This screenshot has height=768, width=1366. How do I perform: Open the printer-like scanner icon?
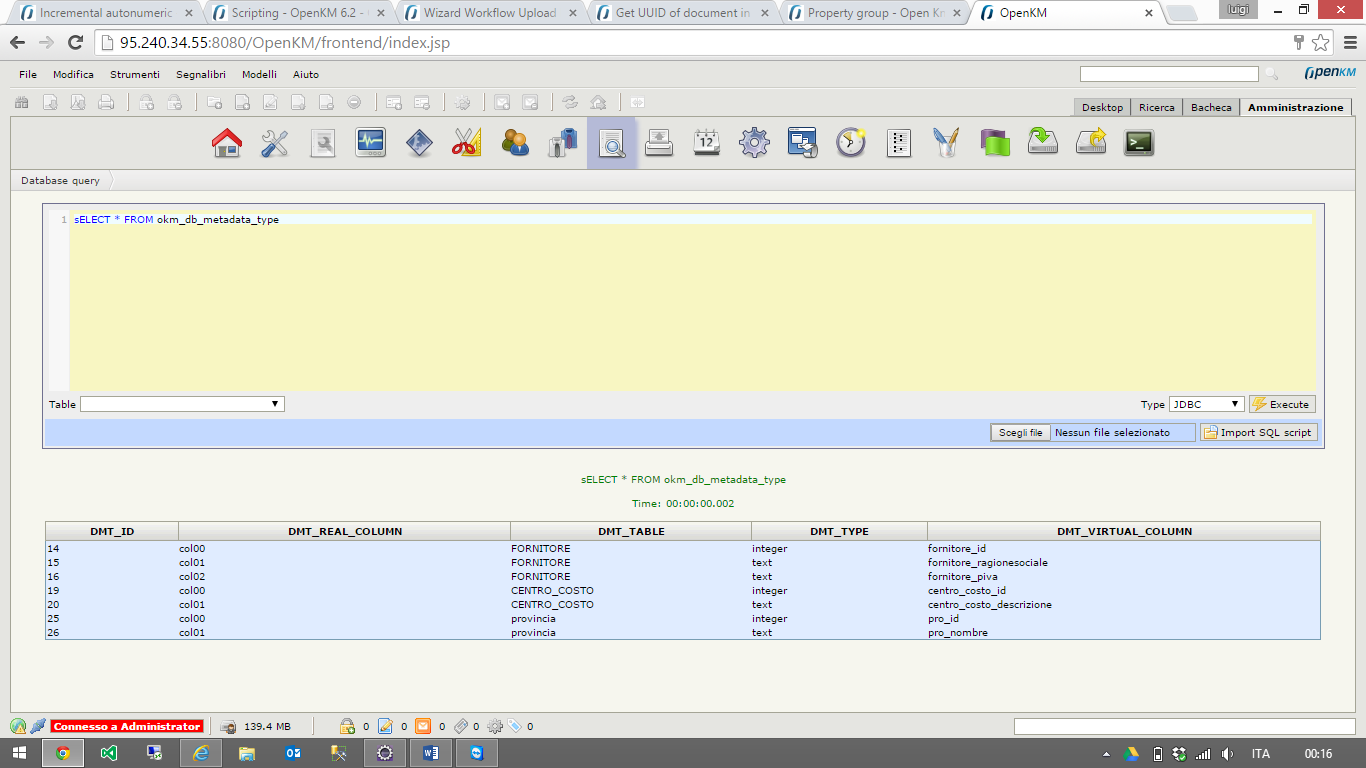pyautogui.click(x=659, y=143)
